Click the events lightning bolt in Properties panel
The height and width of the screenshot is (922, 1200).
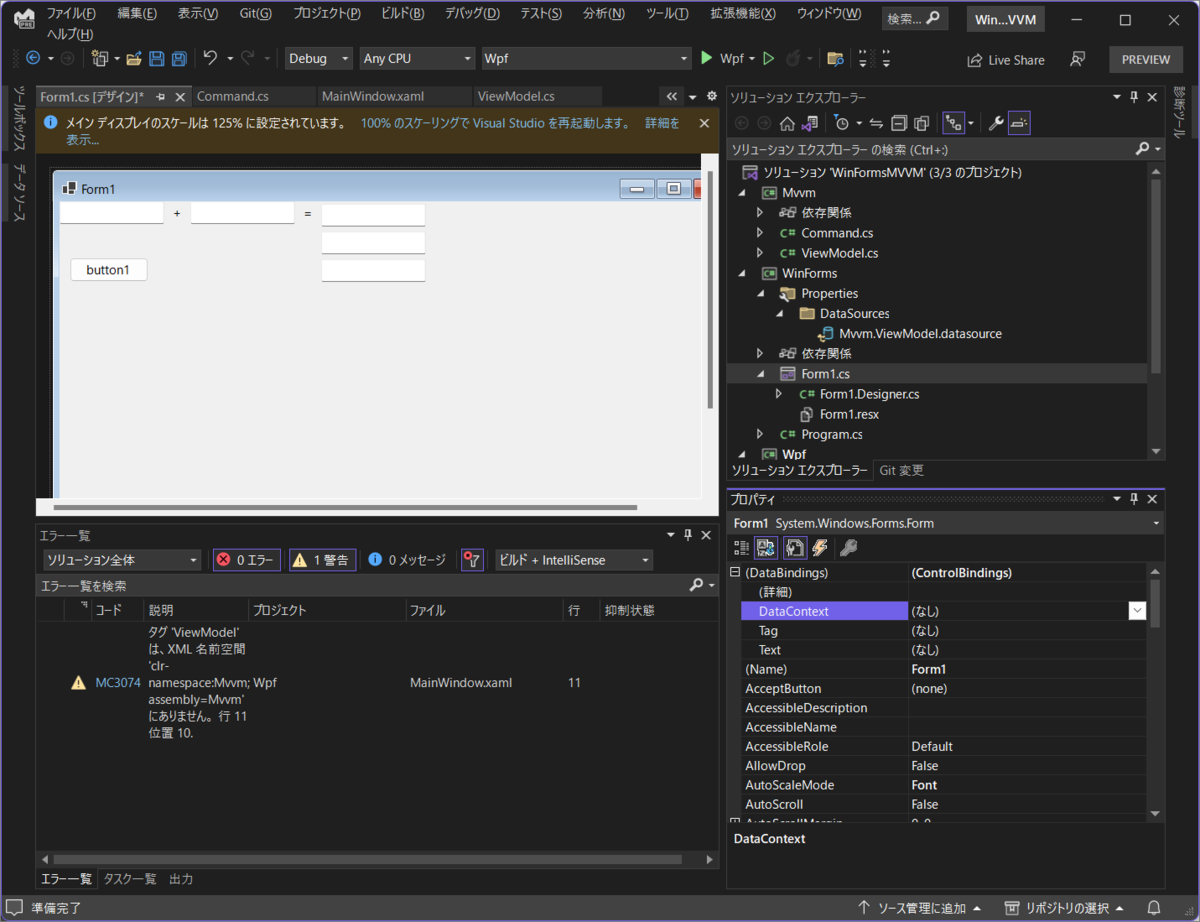click(x=820, y=548)
